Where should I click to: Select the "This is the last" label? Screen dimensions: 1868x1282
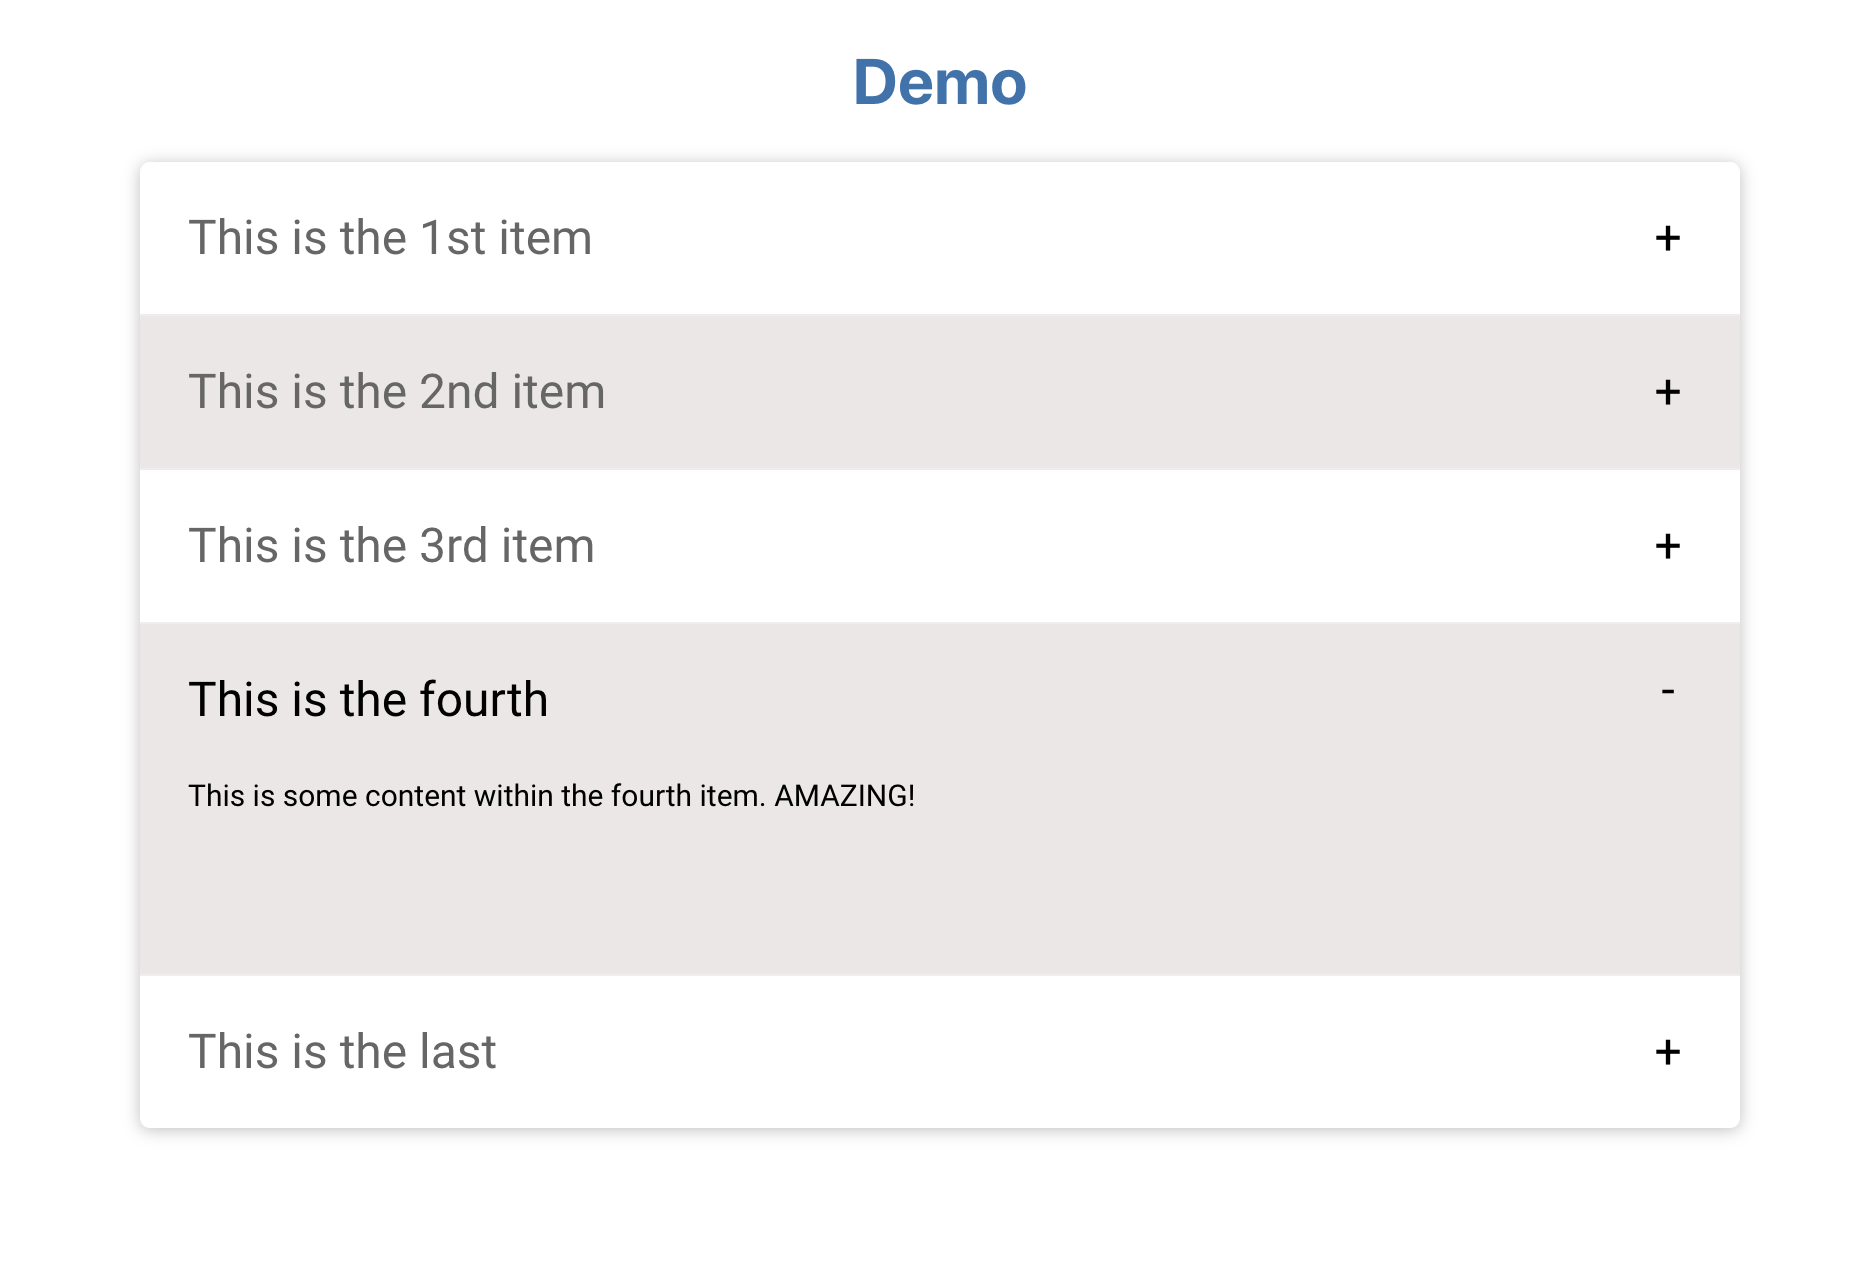[x=342, y=1052]
